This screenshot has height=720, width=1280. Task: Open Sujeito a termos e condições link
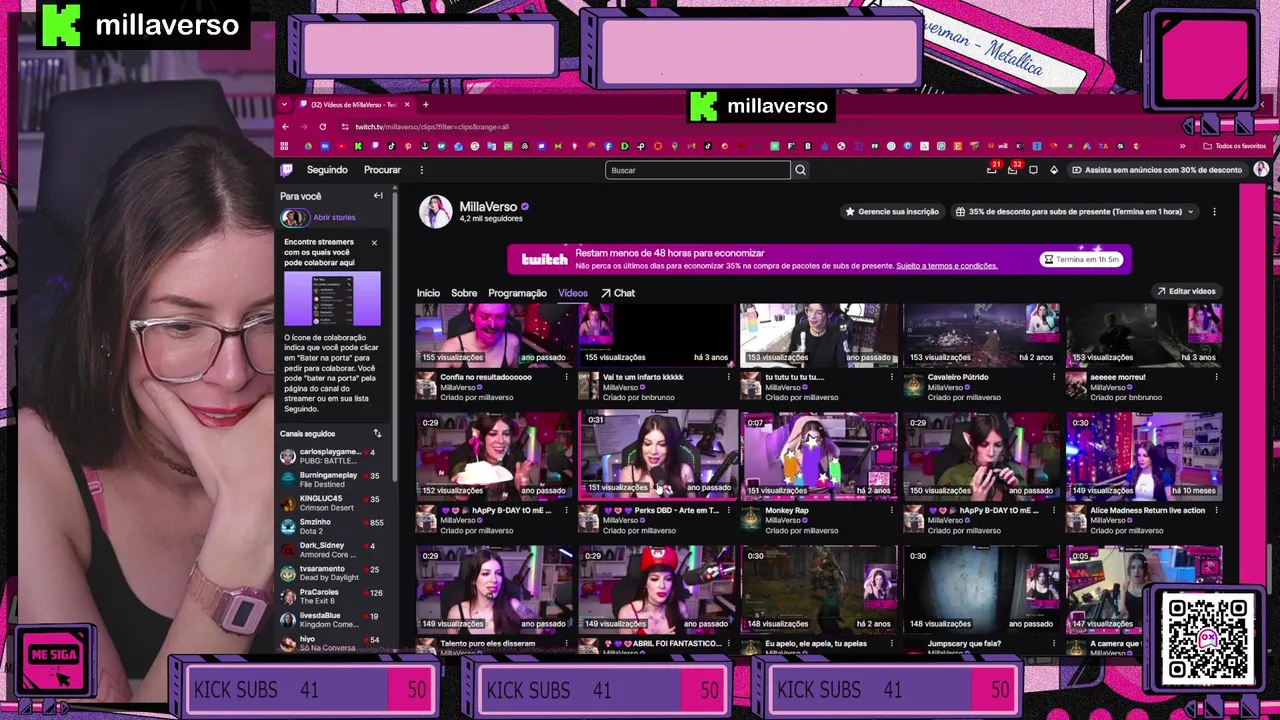point(947,266)
